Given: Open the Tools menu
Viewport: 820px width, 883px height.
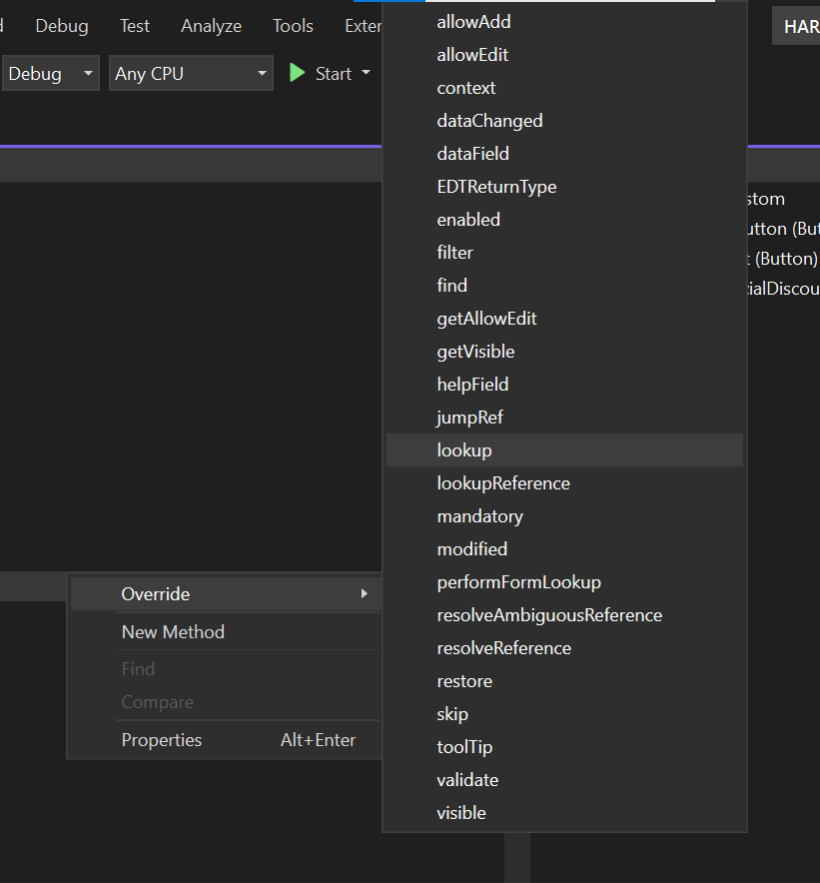Looking at the screenshot, I should [x=292, y=26].
